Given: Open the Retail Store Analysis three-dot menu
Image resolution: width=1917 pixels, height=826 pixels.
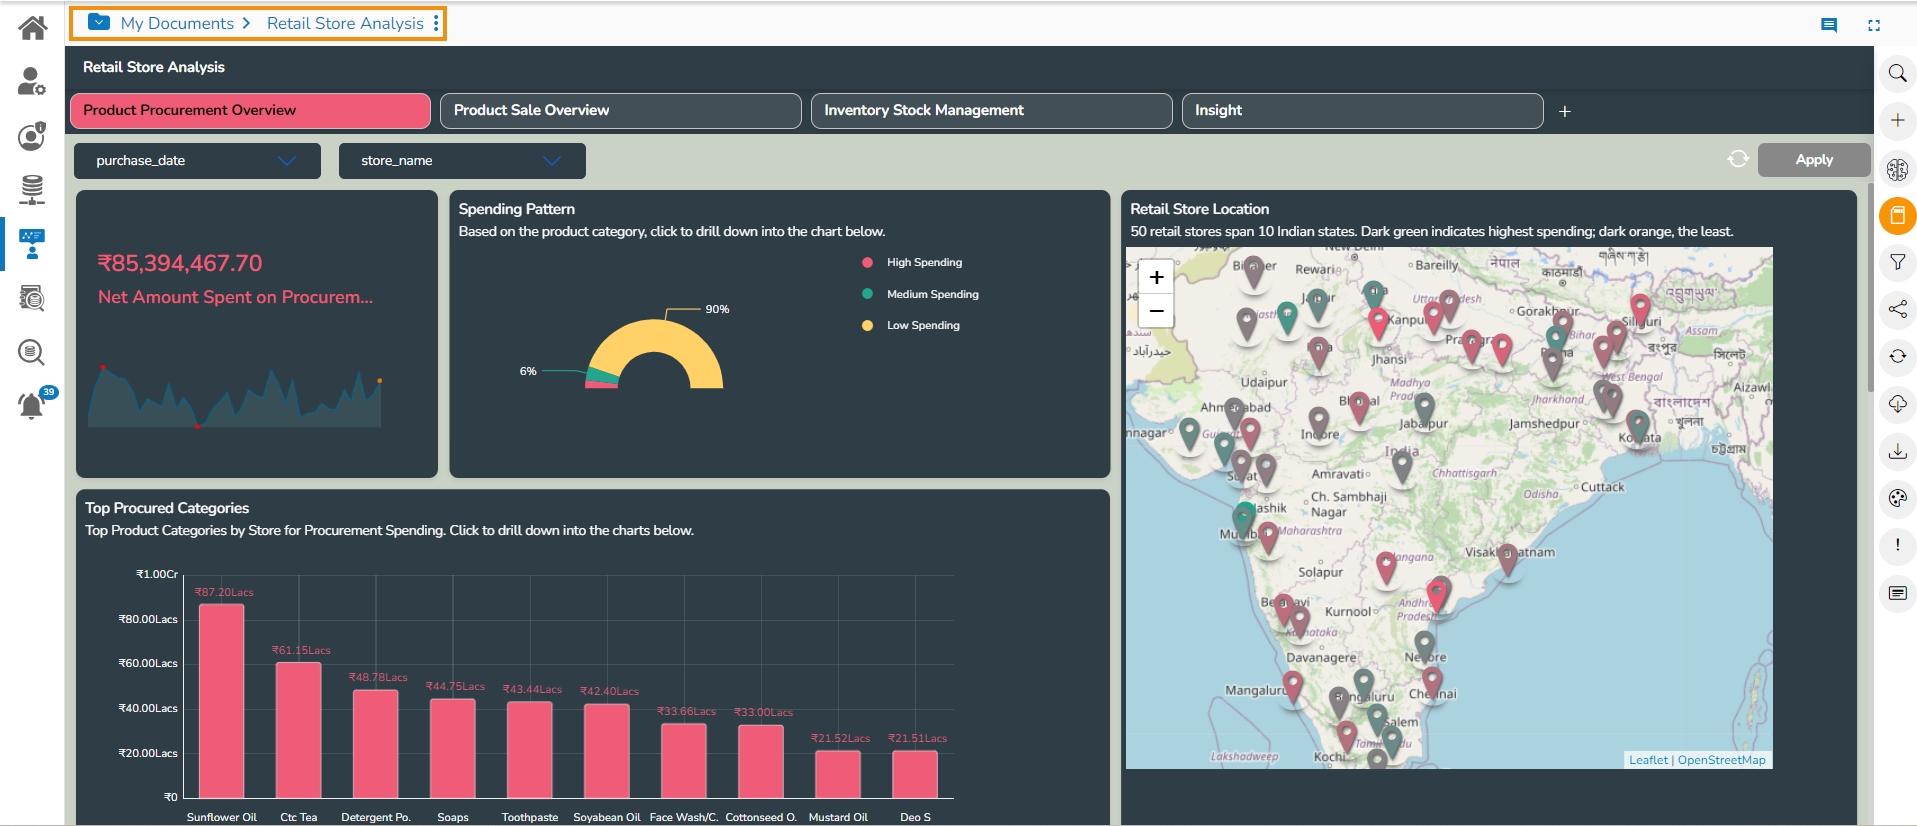Looking at the screenshot, I should pos(436,23).
